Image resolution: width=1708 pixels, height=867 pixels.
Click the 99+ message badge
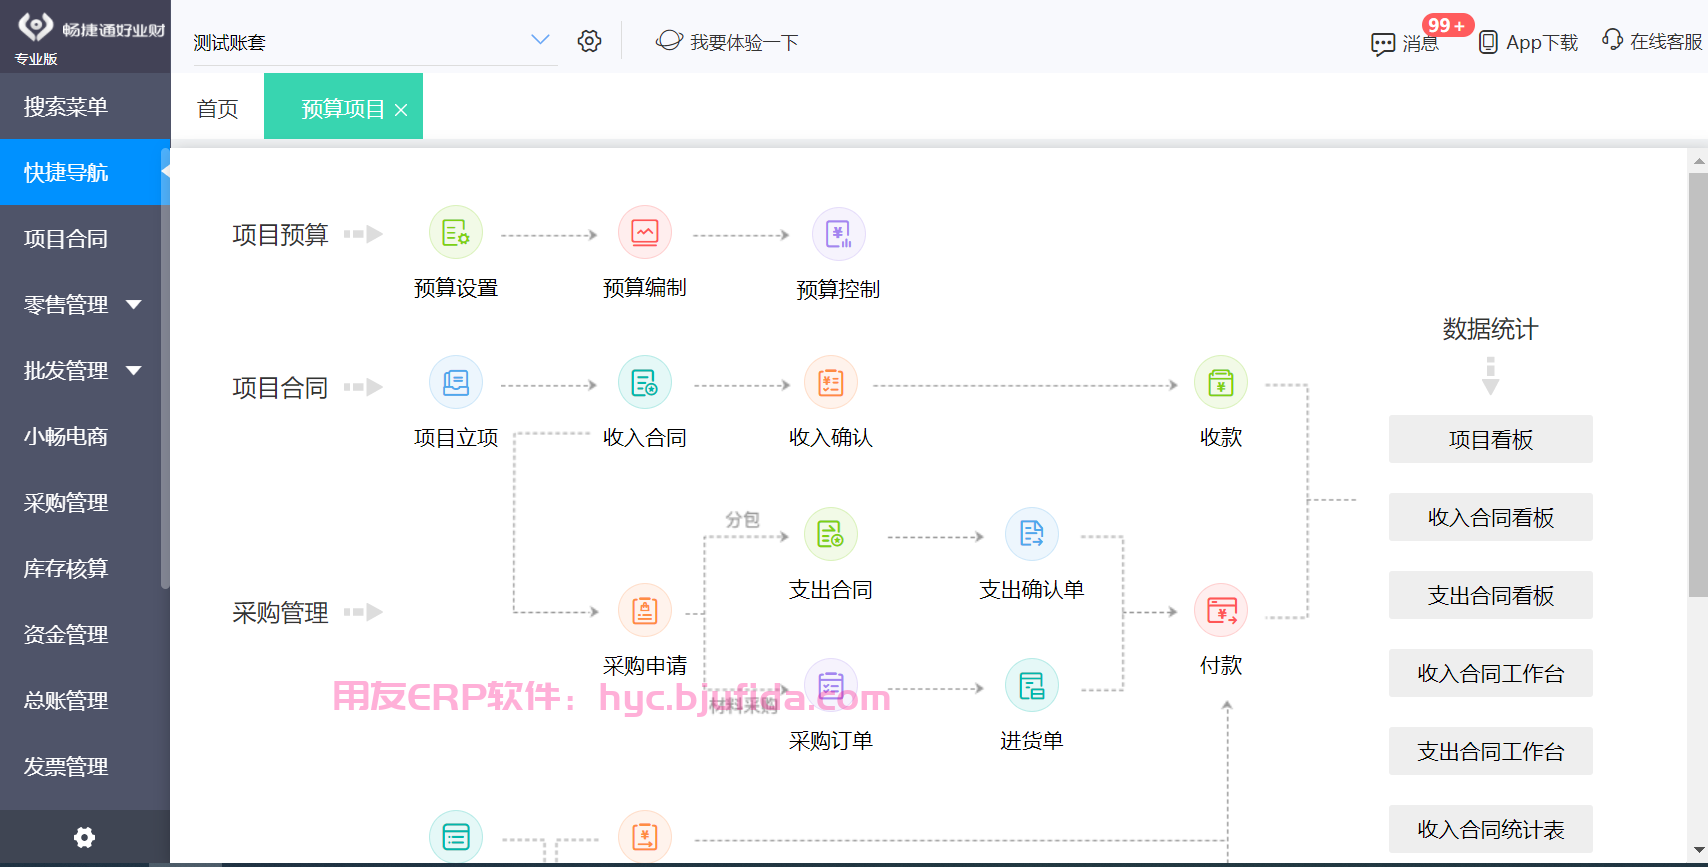[x=1447, y=25]
